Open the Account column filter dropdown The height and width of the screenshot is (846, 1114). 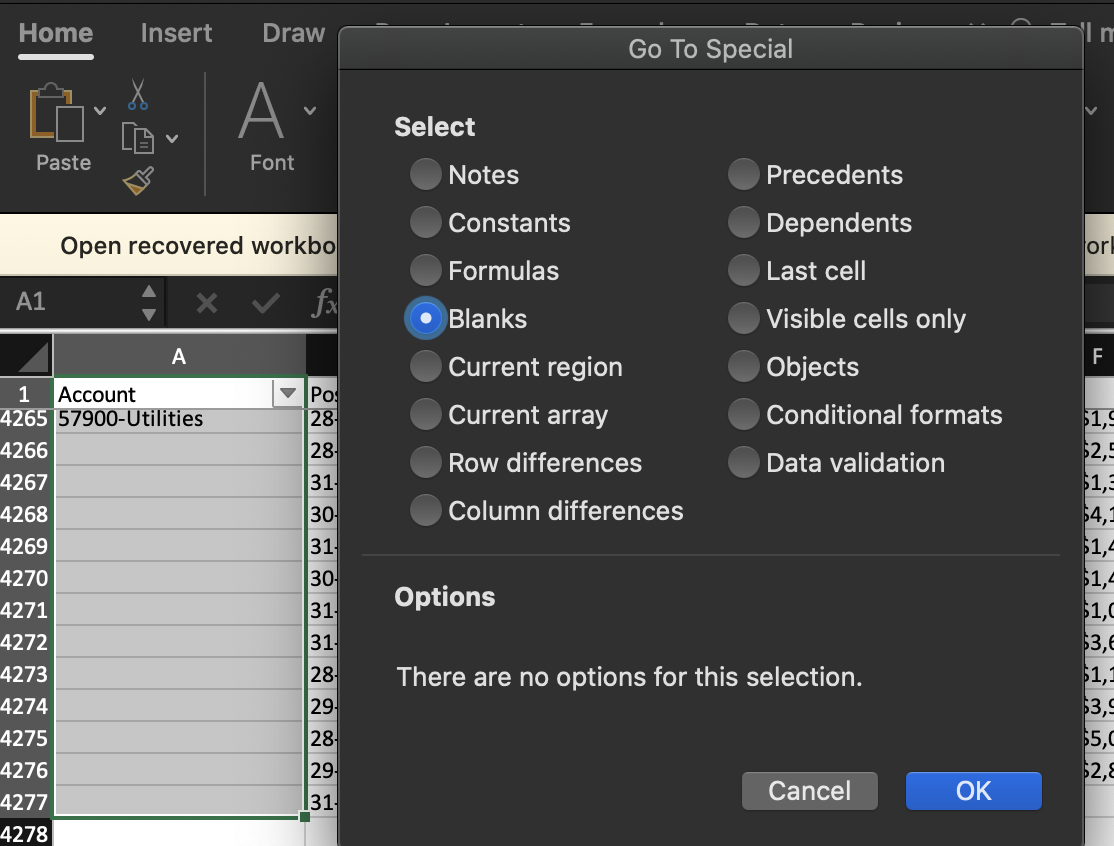[288, 393]
